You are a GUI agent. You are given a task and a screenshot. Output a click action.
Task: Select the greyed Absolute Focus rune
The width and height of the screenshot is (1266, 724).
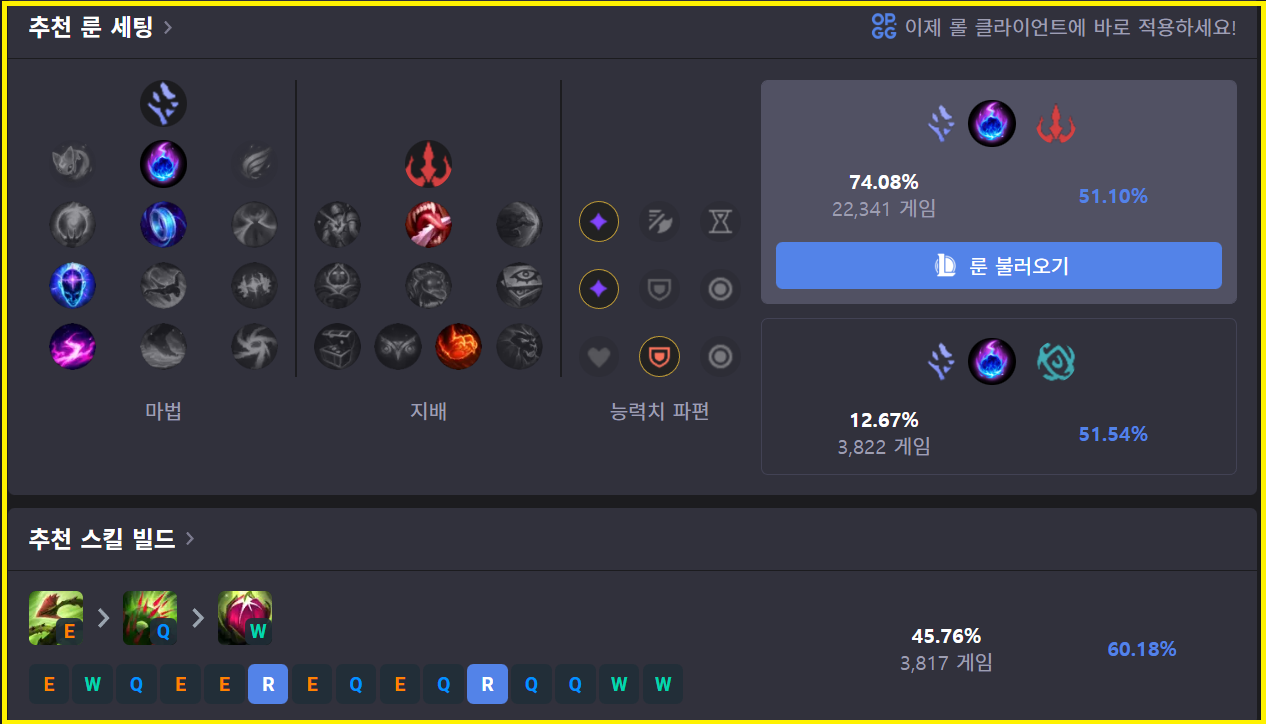(x=254, y=285)
